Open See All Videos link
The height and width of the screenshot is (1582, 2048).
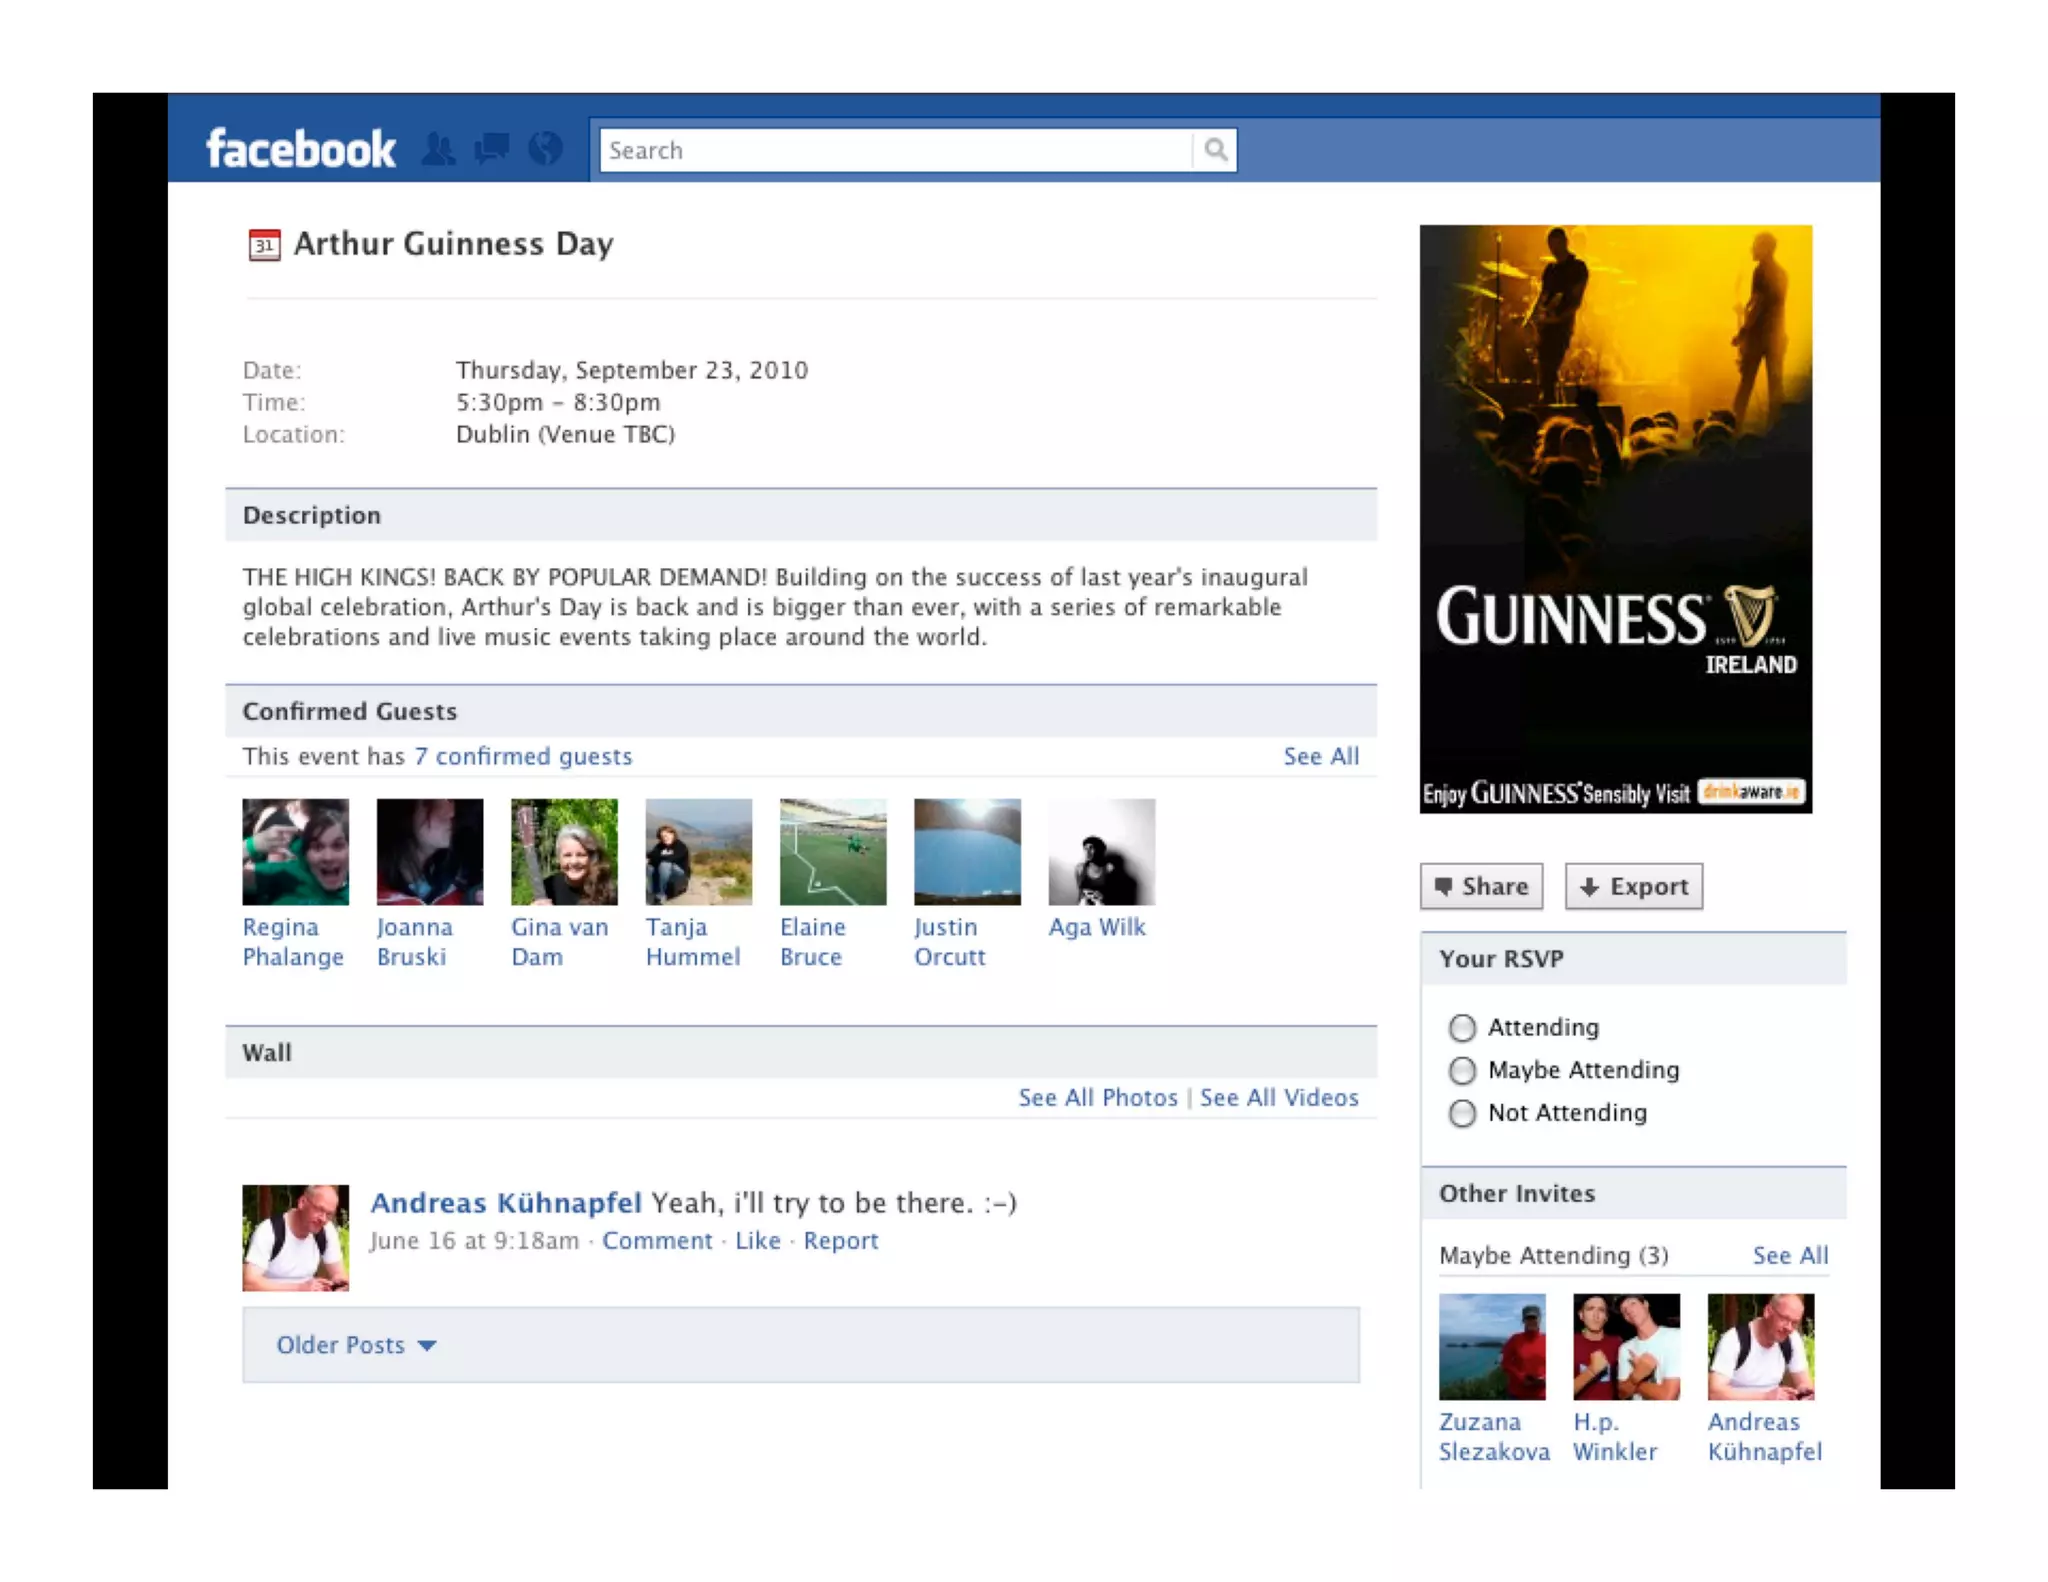[1278, 1097]
